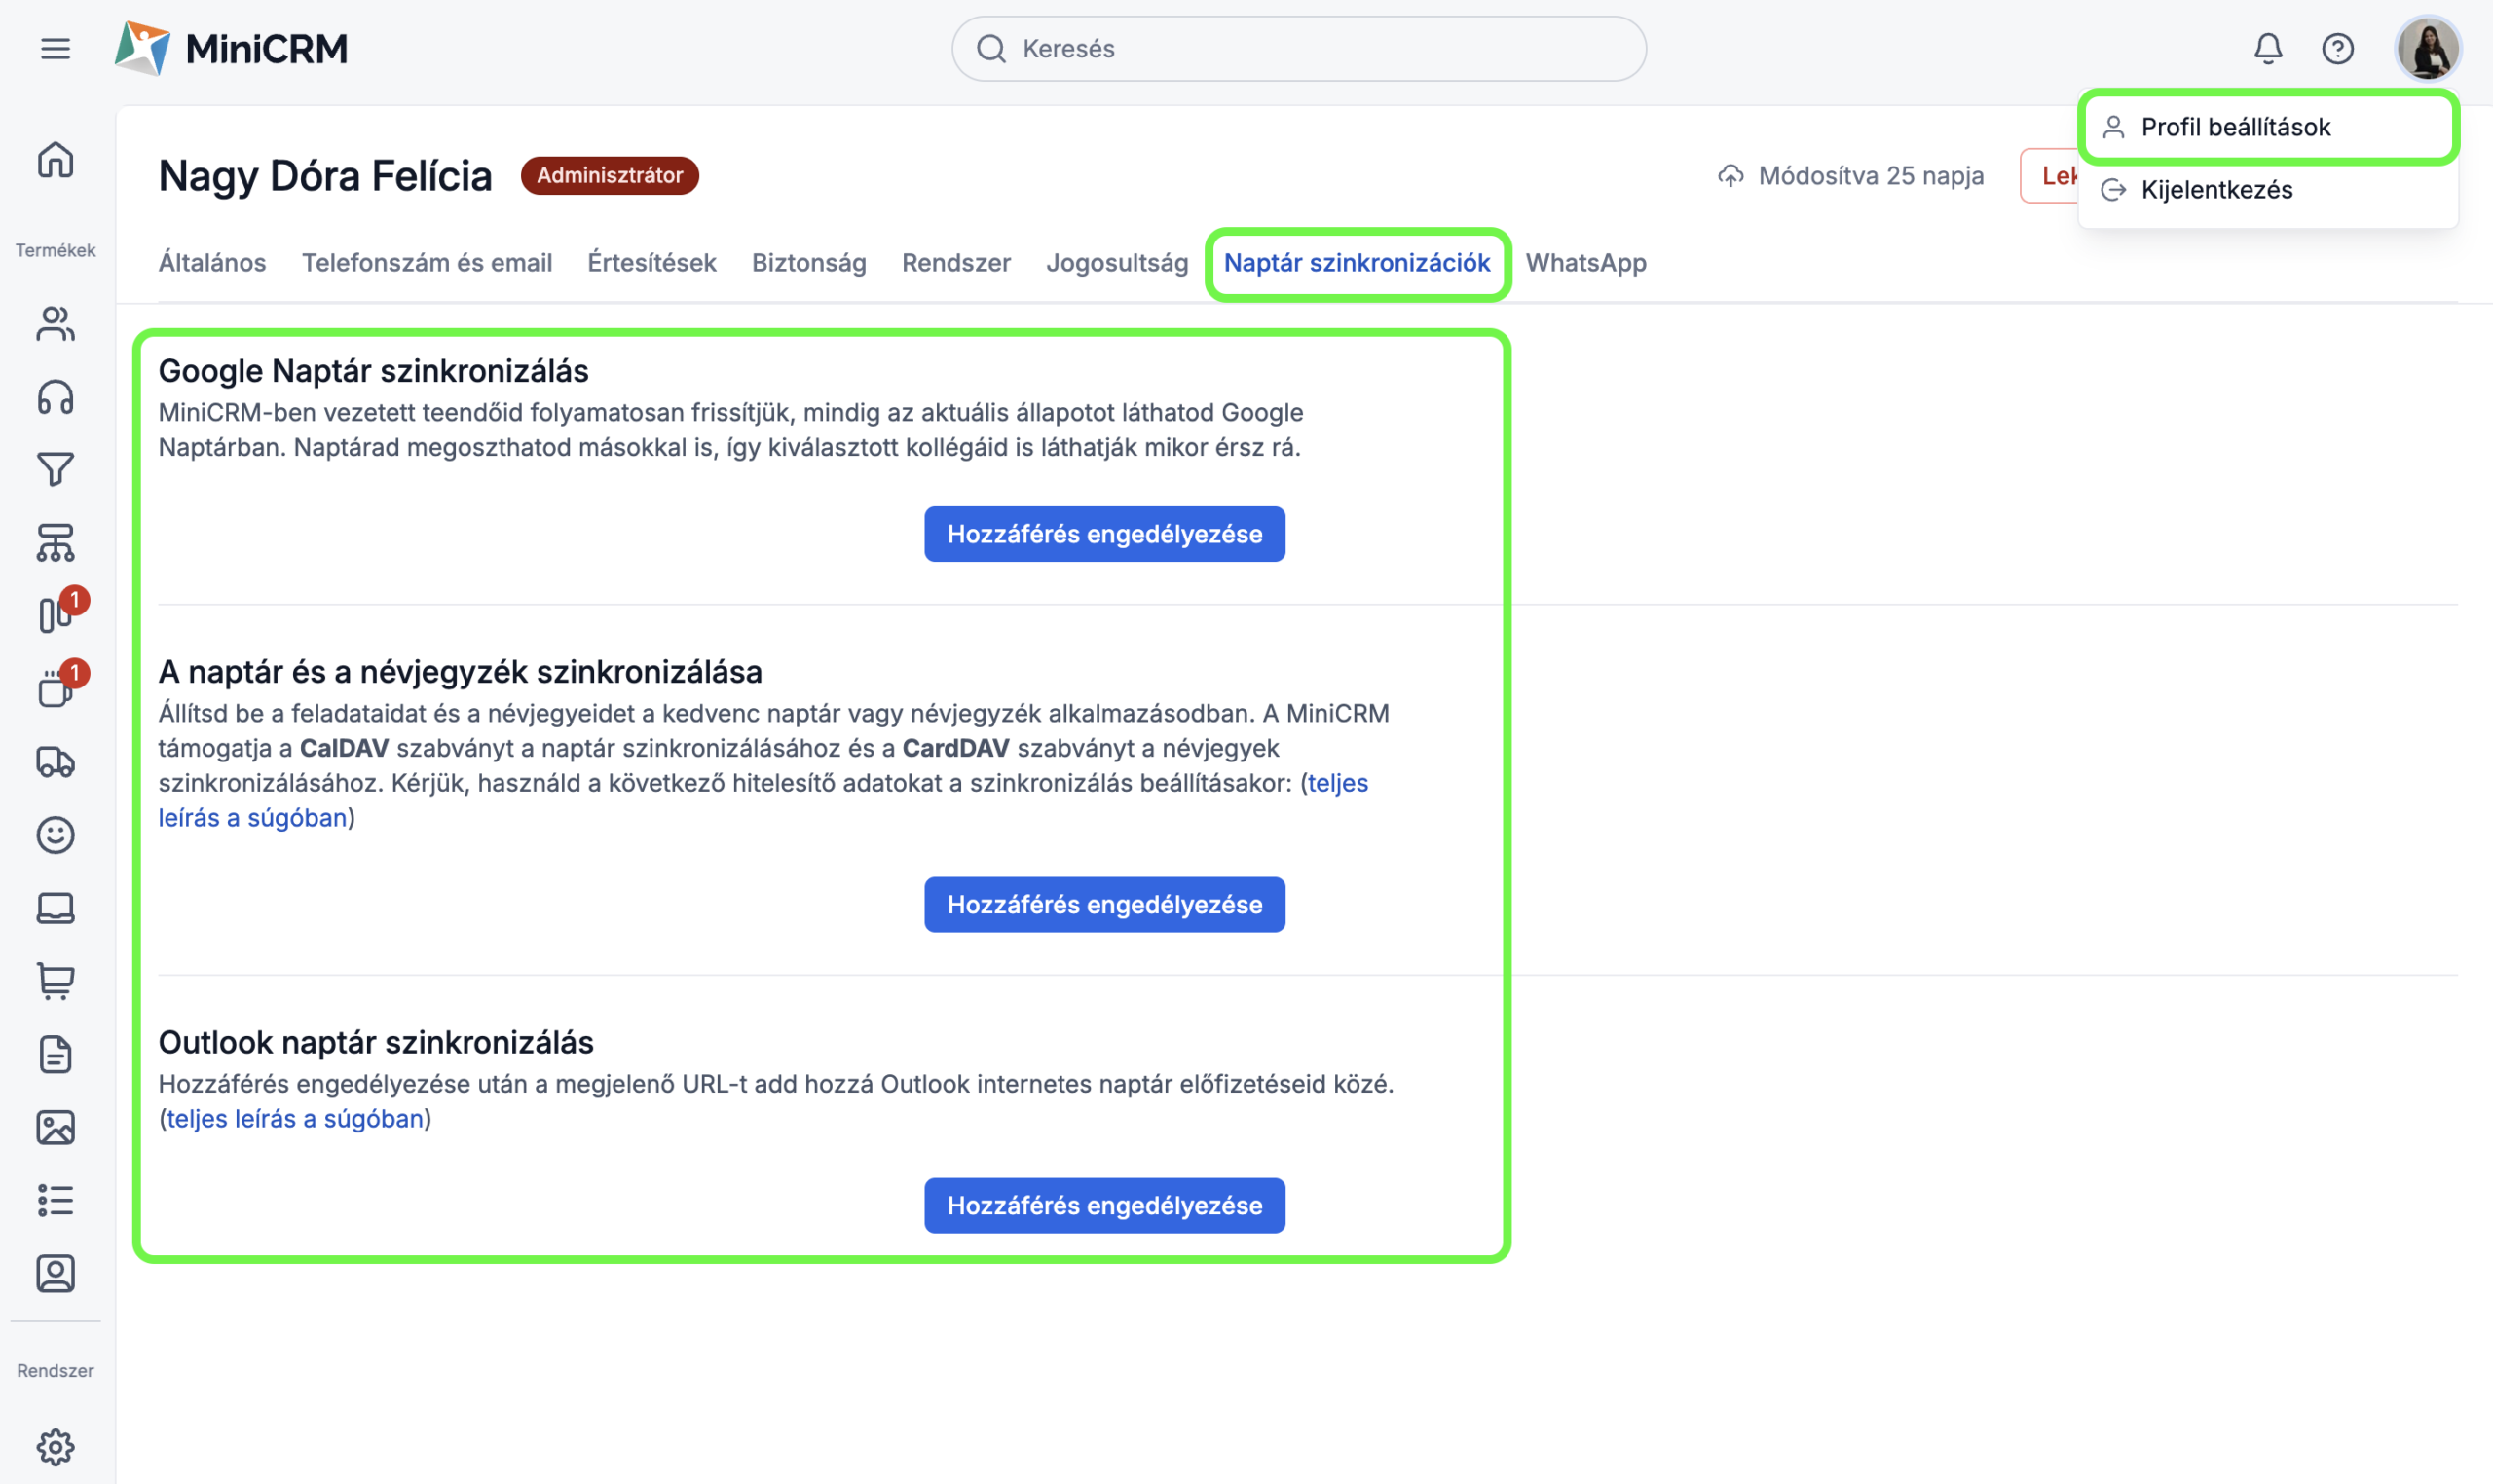Focus the Keresés search field

tap(1300, 48)
